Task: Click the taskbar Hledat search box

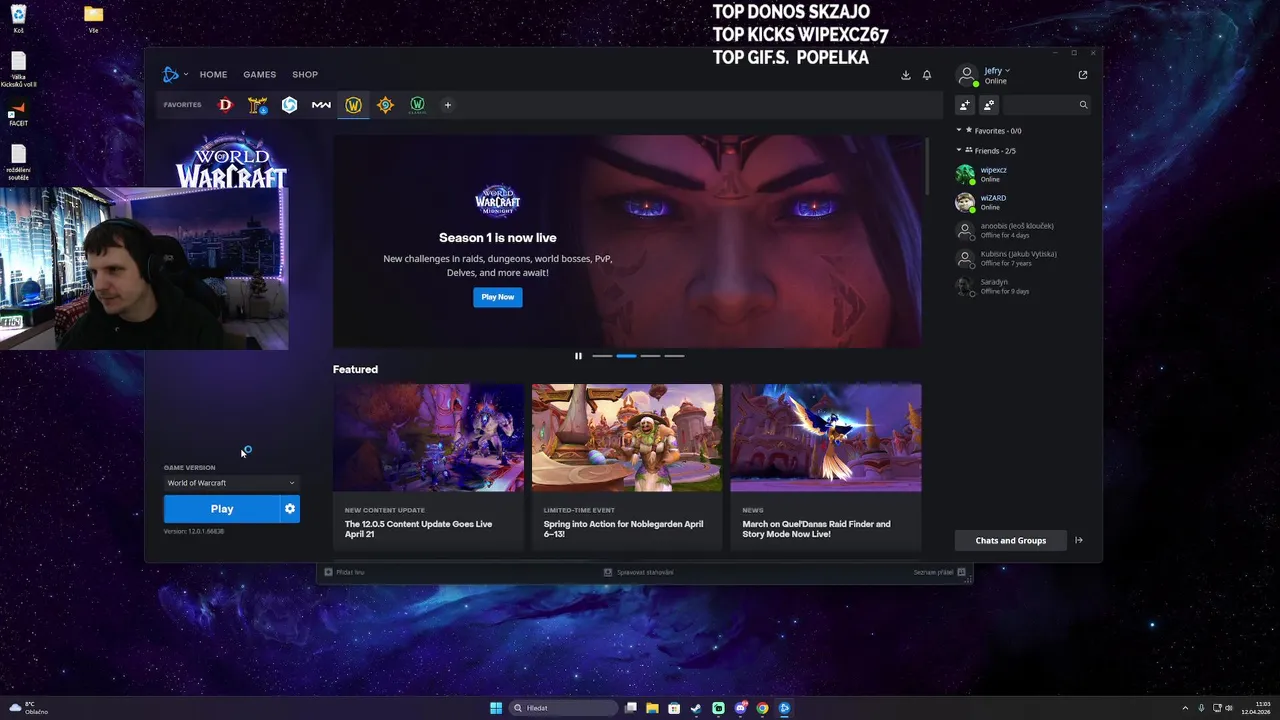Action: pos(563,708)
